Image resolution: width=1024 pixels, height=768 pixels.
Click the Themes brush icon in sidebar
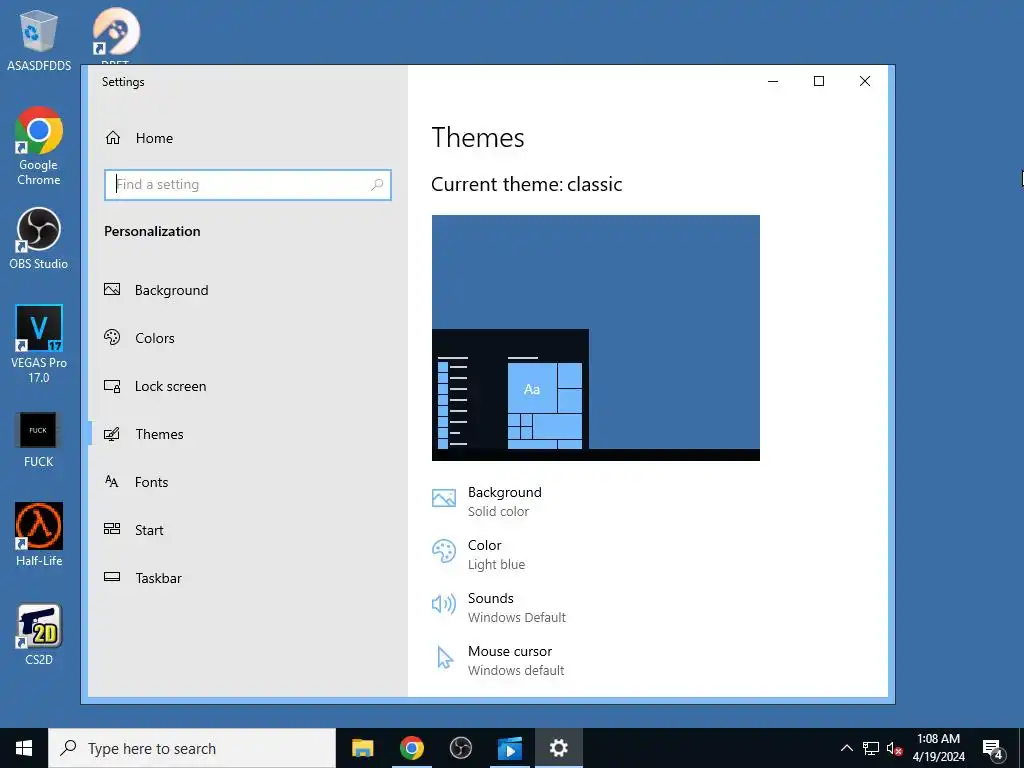pos(112,434)
